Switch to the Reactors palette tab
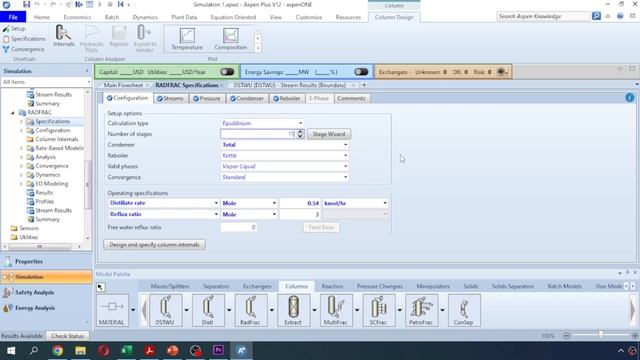The height and width of the screenshot is (360, 640). click(x=332, y=286)
